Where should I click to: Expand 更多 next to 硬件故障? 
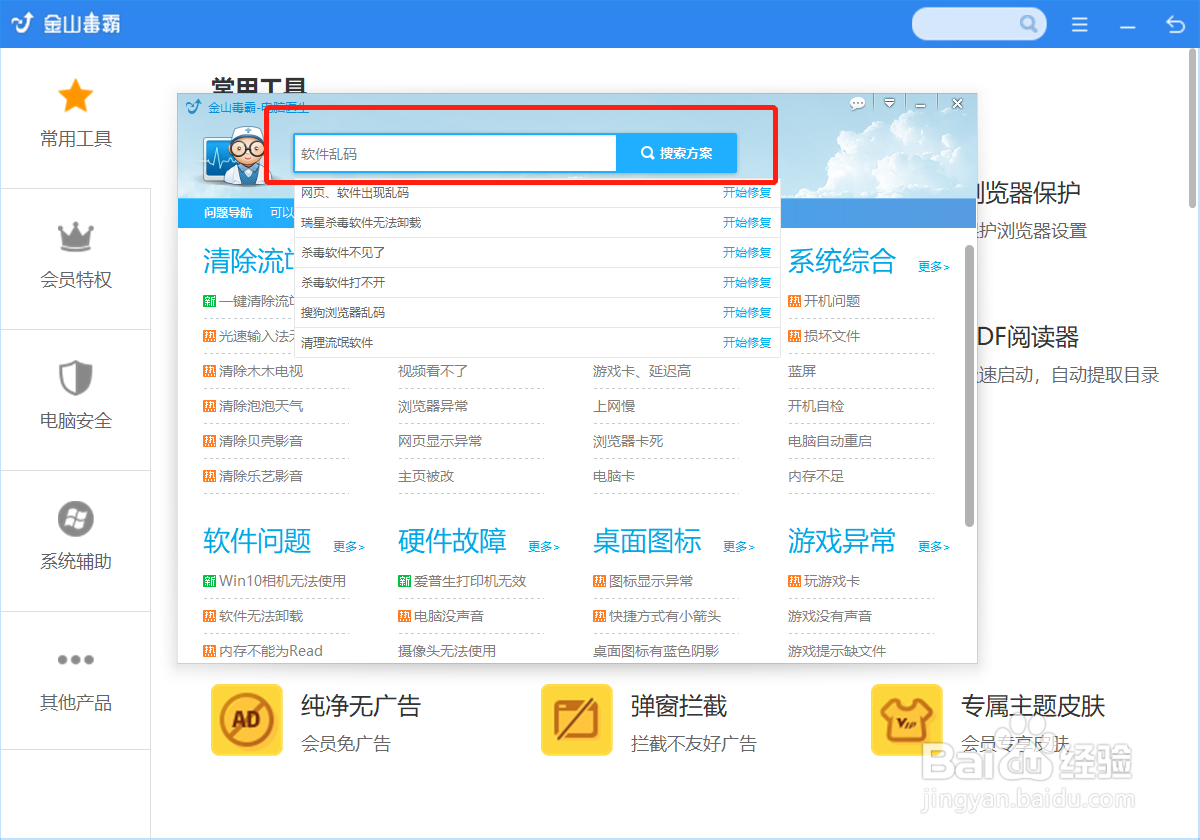click(544, 547)
